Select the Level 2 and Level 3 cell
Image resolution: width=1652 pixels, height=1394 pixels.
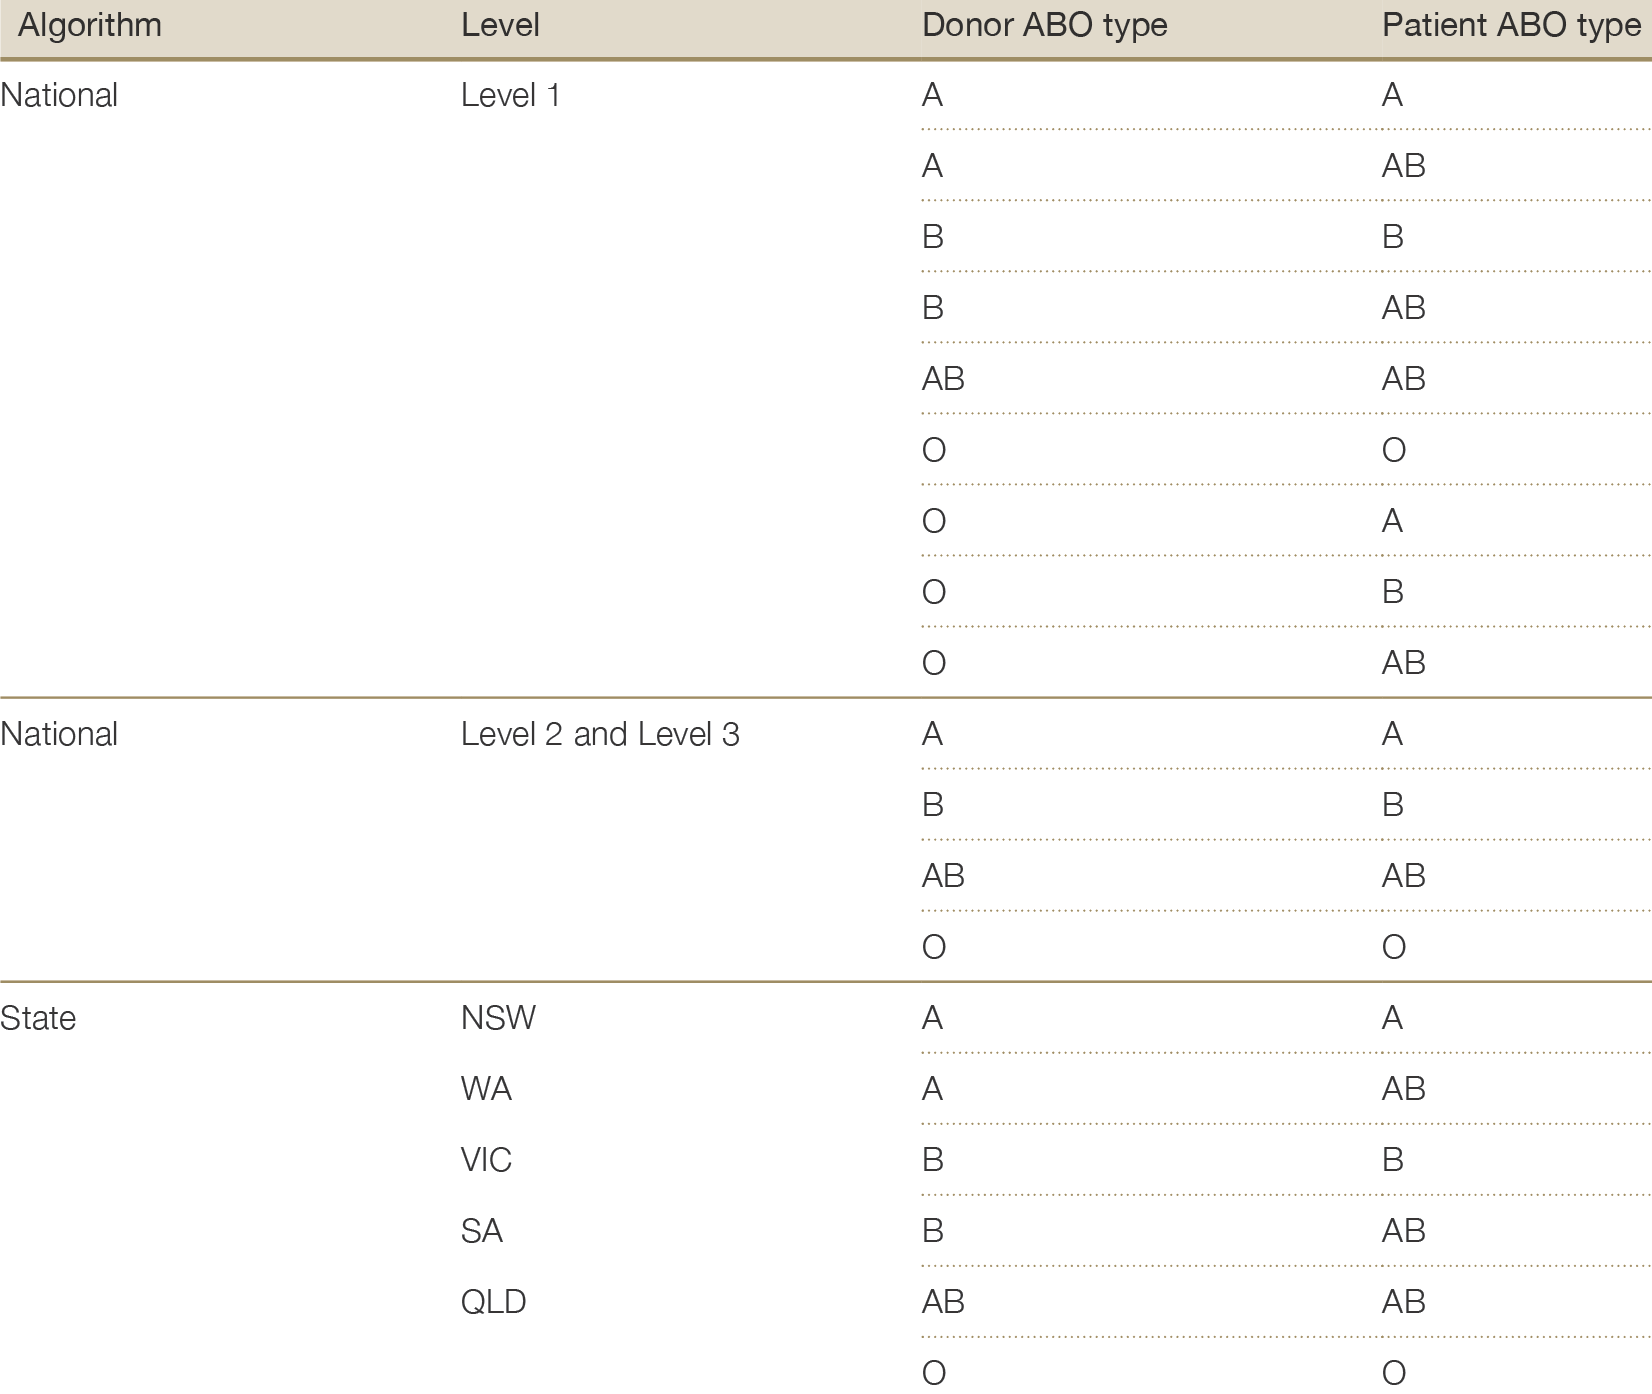(600, 735)
